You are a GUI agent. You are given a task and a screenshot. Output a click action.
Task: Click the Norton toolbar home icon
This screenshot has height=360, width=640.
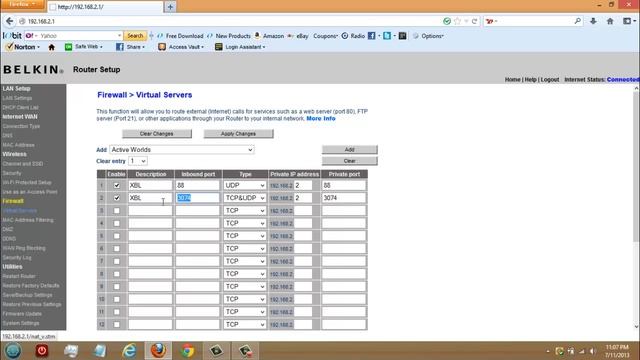click(51, 47)
